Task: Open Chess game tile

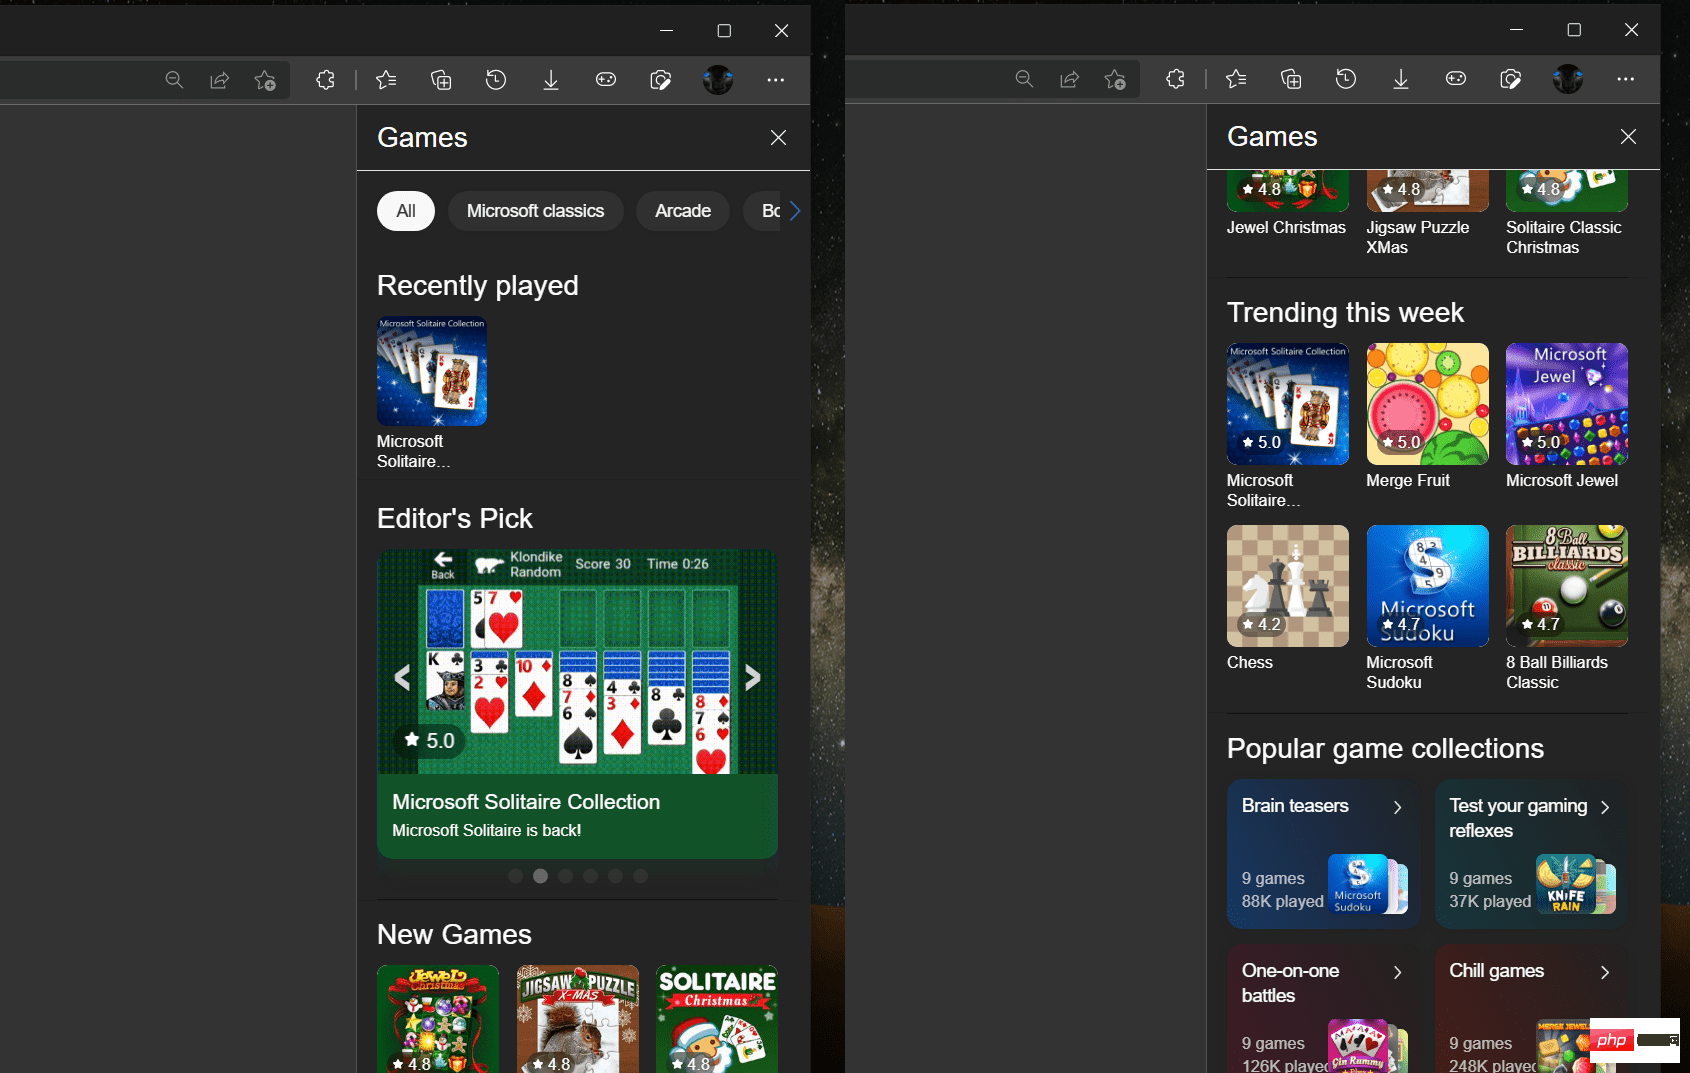Action: click(1288, 586)
